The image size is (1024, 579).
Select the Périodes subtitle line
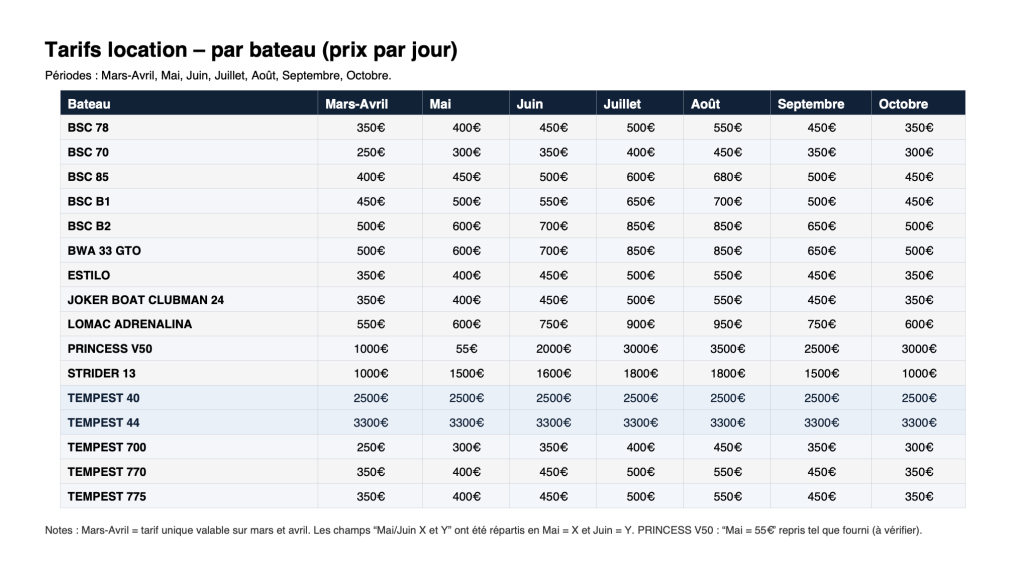(218, 75)
